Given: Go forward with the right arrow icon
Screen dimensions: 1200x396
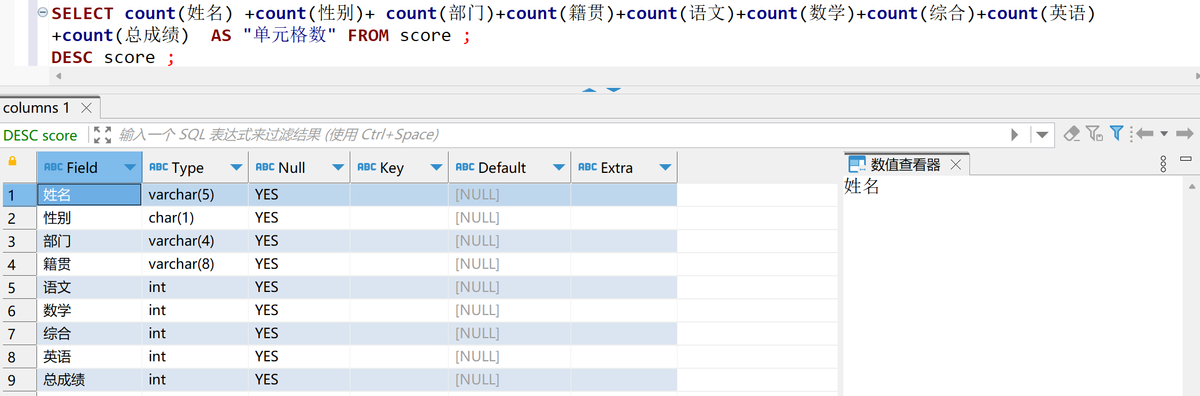Looking at the screenshot, I should pos(1185,133).
